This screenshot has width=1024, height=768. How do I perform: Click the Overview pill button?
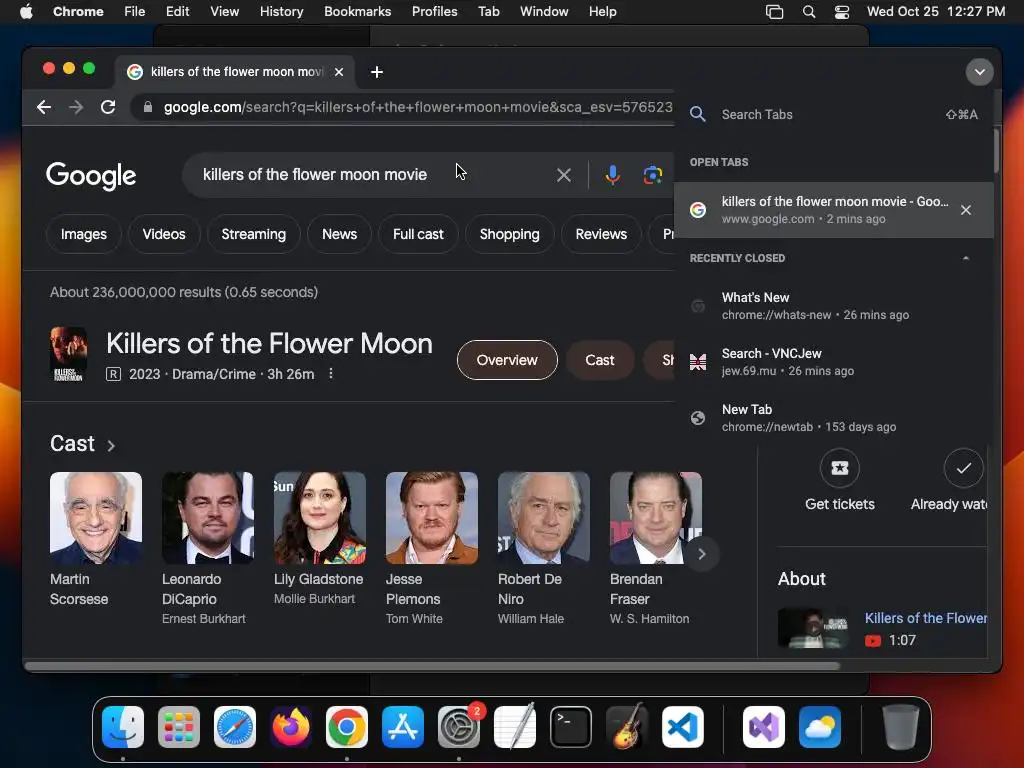(x=507, y=360)
